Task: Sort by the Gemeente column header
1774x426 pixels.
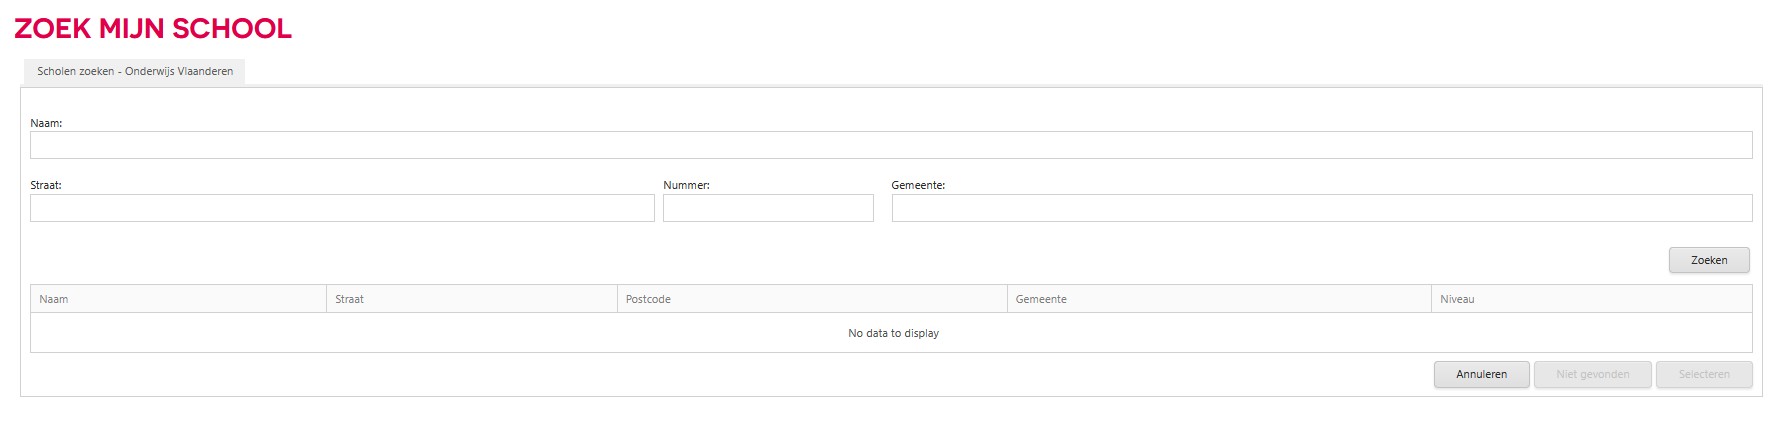Action: (x=1219, y=299)
